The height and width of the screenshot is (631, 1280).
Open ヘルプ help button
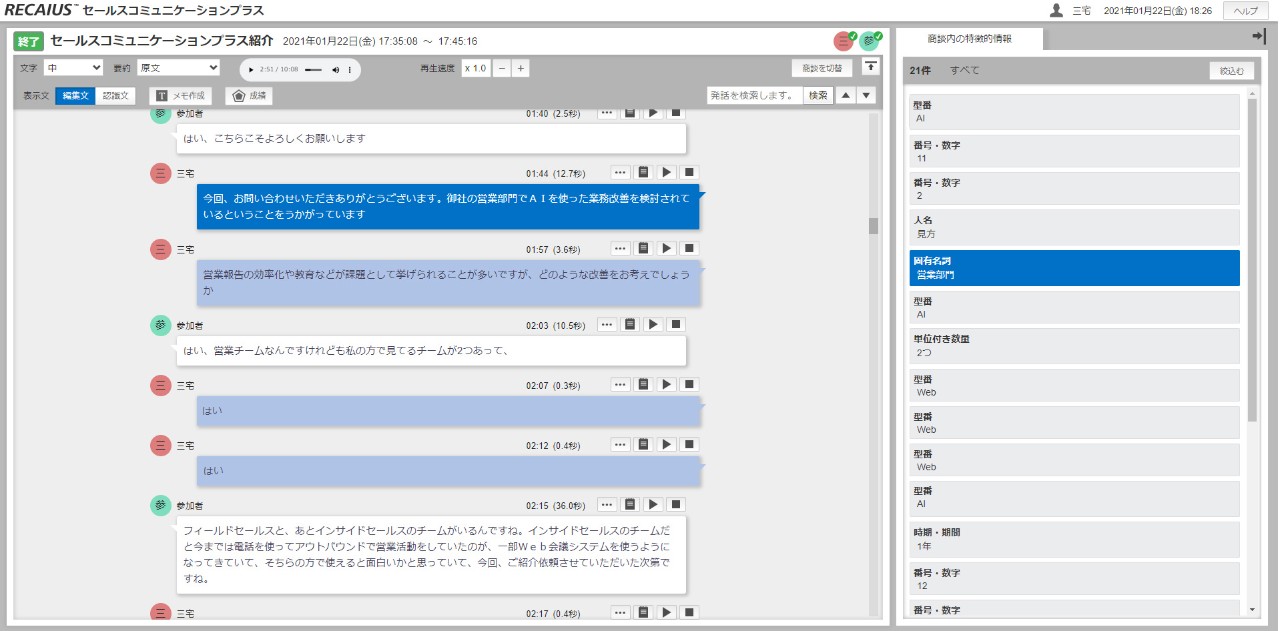click(x=1246, y=10)
